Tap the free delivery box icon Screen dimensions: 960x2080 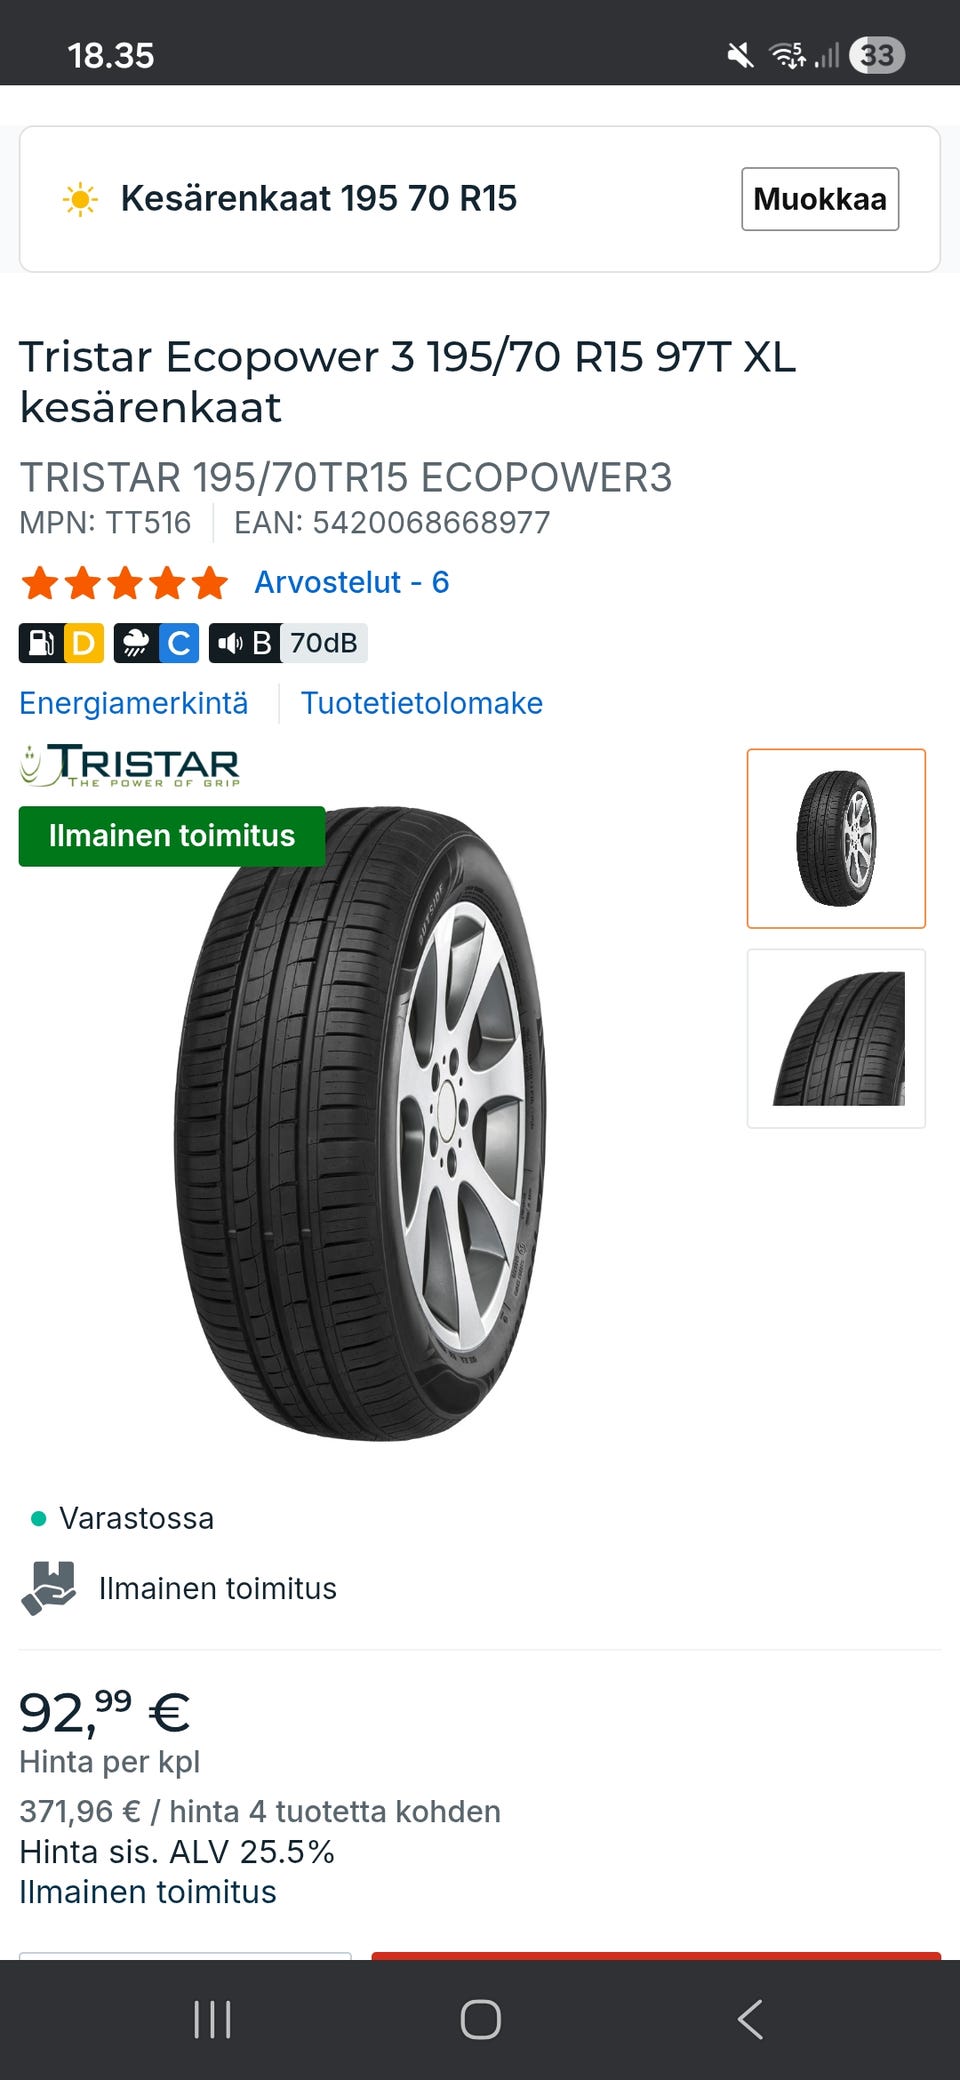[x=49, y=1588]
